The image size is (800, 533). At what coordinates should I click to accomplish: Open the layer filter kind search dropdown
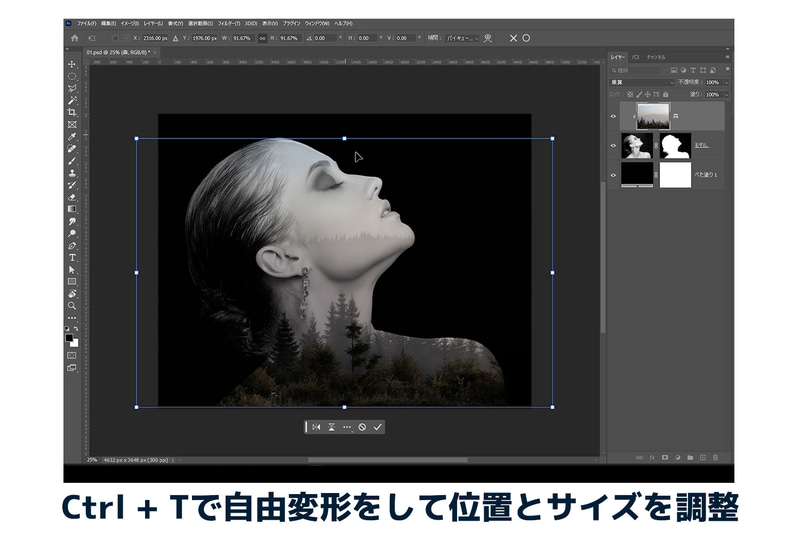637,70
